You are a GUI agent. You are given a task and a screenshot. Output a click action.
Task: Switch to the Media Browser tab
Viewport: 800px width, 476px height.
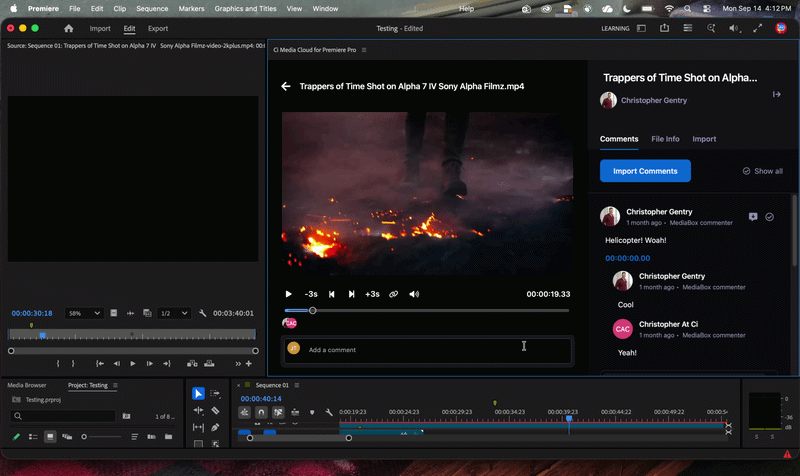27,385
